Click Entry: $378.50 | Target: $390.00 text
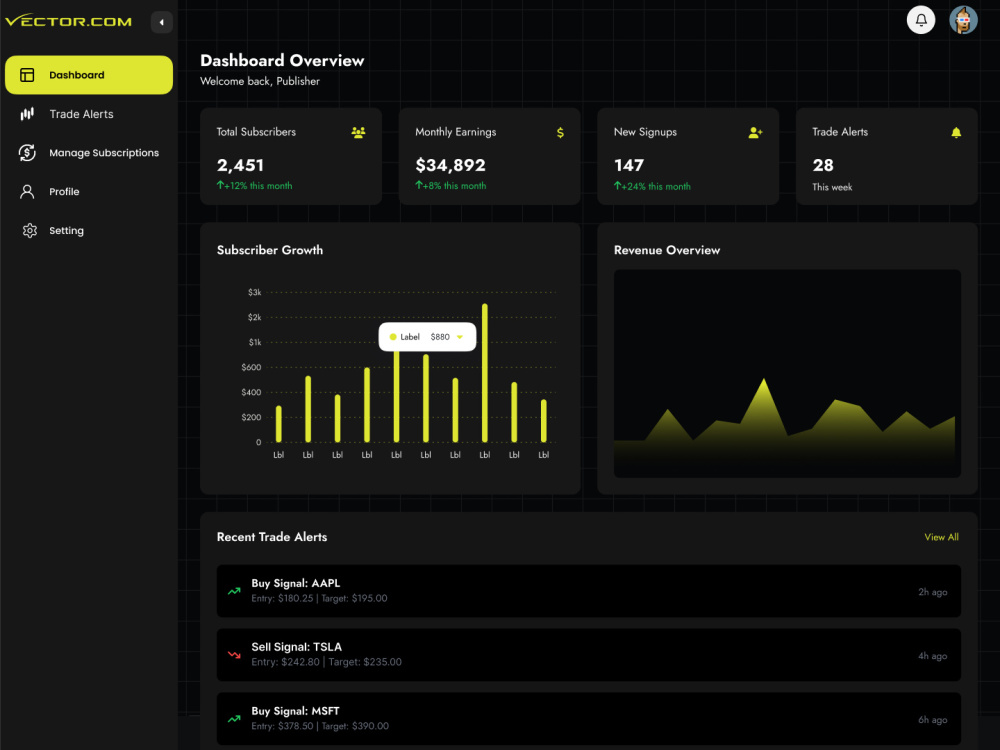 click(x=320, y=726)
